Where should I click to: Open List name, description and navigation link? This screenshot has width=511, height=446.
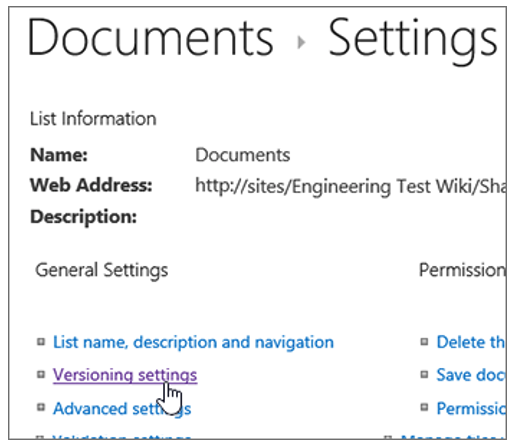[193, 342]
